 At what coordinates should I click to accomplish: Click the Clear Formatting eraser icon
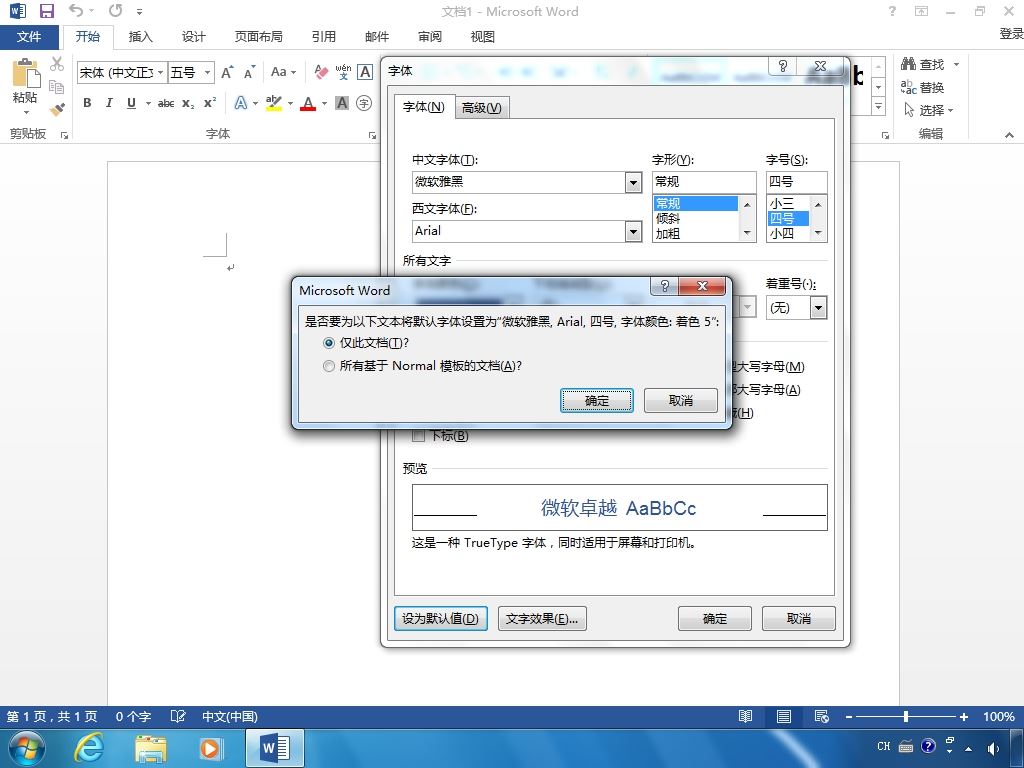pyautogui.click(x=321, y=72)
